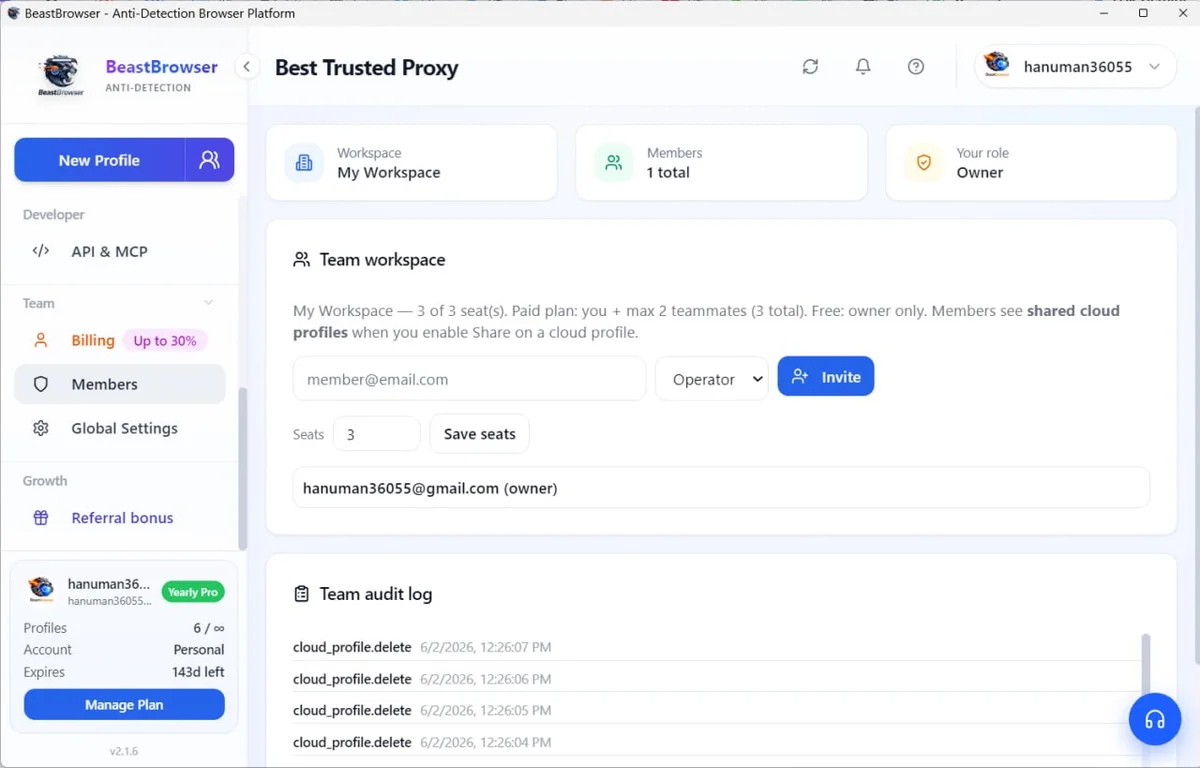Open Billing page
This screenshot has height=768, width=1200.
(120, 340)
